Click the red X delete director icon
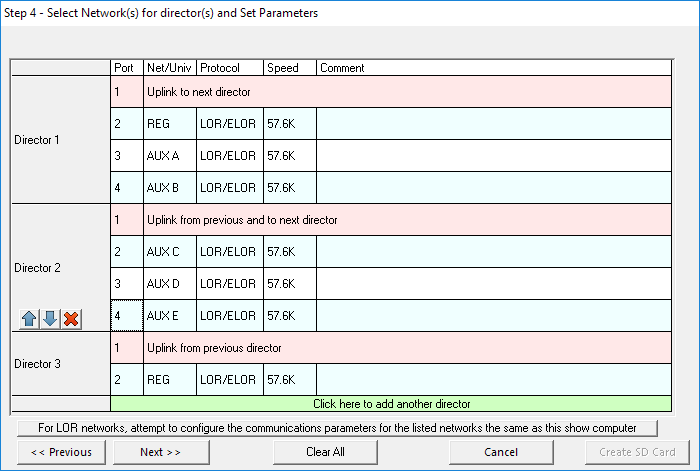This screenshot has width=700, height=471. 71,319
